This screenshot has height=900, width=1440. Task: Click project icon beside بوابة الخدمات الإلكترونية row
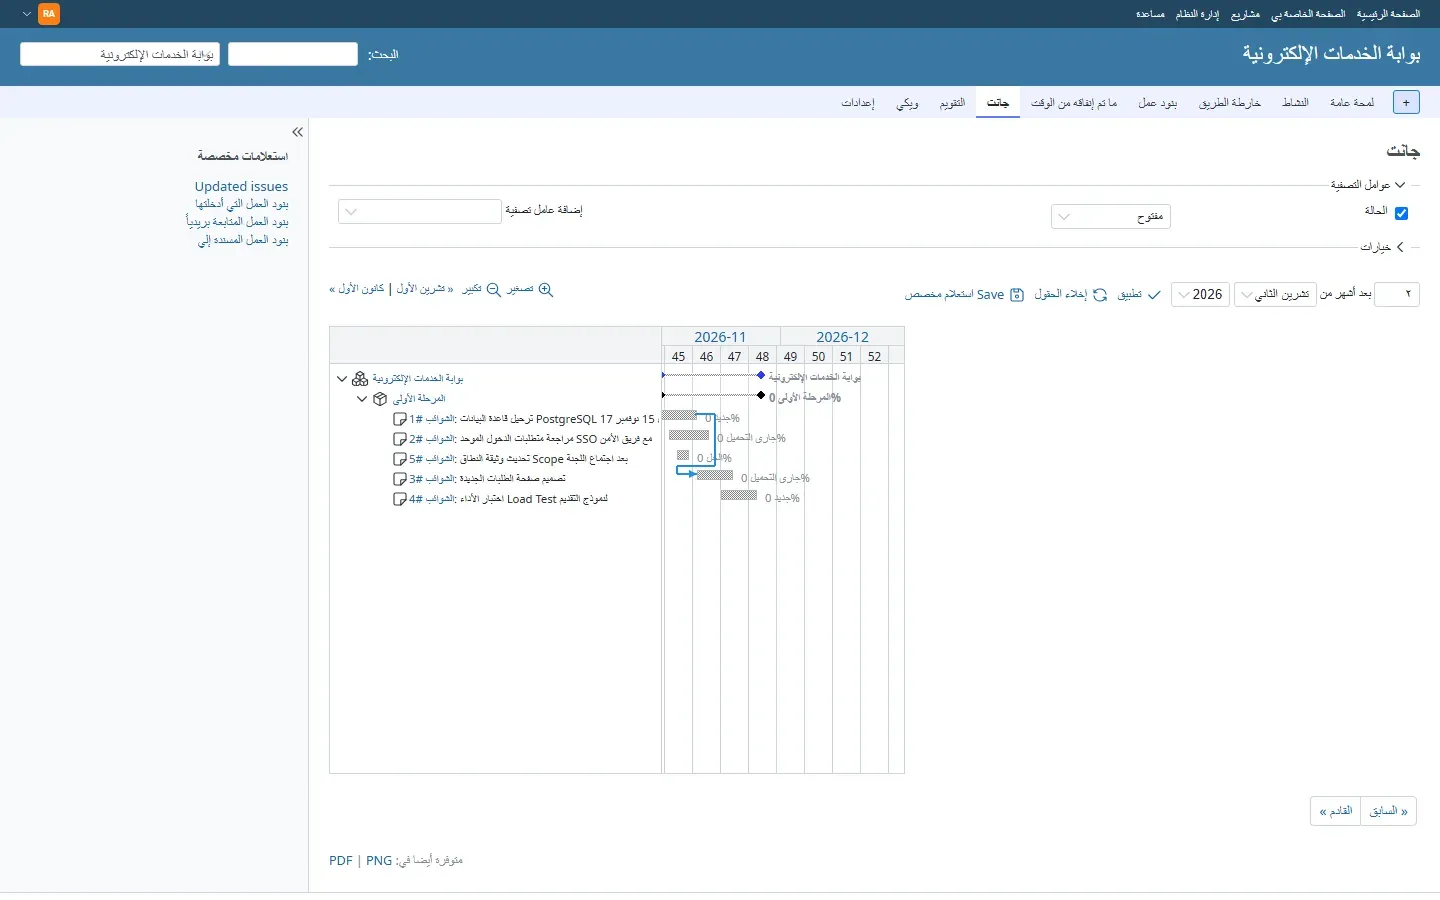(x=360, y=379)
